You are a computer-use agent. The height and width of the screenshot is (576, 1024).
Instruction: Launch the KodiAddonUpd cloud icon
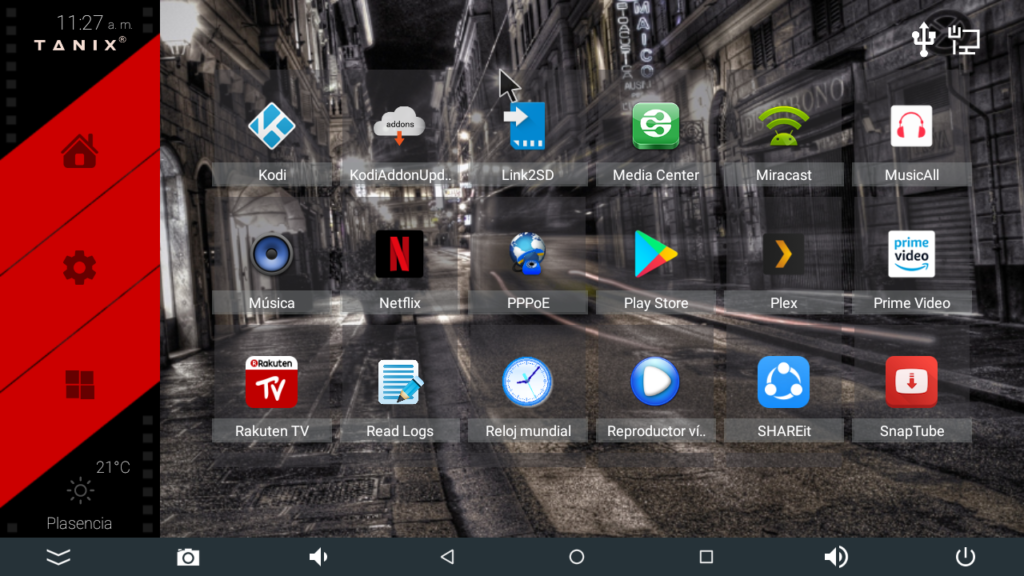click(400, 125)
